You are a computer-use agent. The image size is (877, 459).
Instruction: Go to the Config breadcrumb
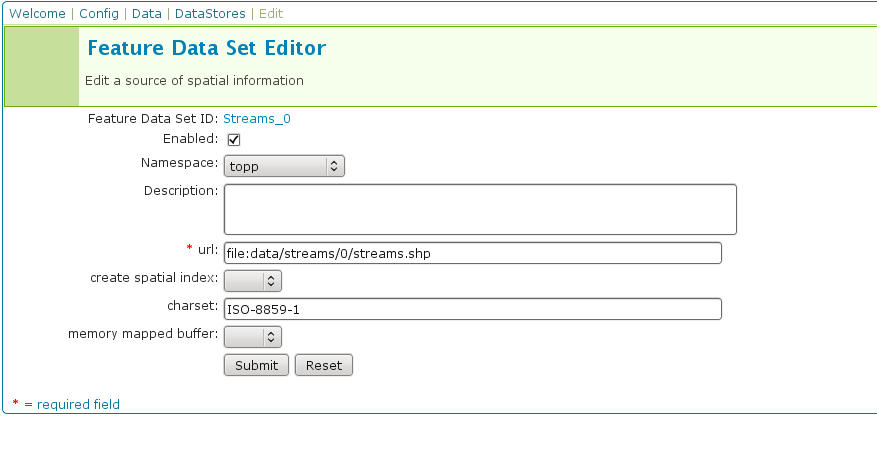tap(99, 14)
